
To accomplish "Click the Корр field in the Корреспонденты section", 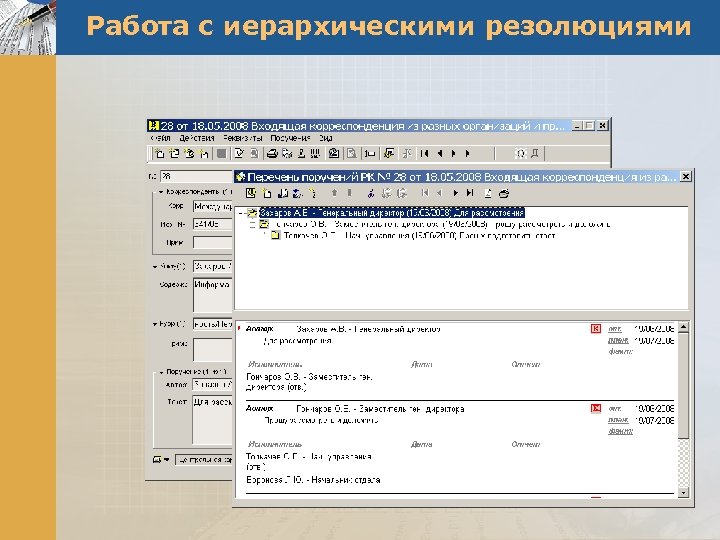I will [x=213, y=207].
